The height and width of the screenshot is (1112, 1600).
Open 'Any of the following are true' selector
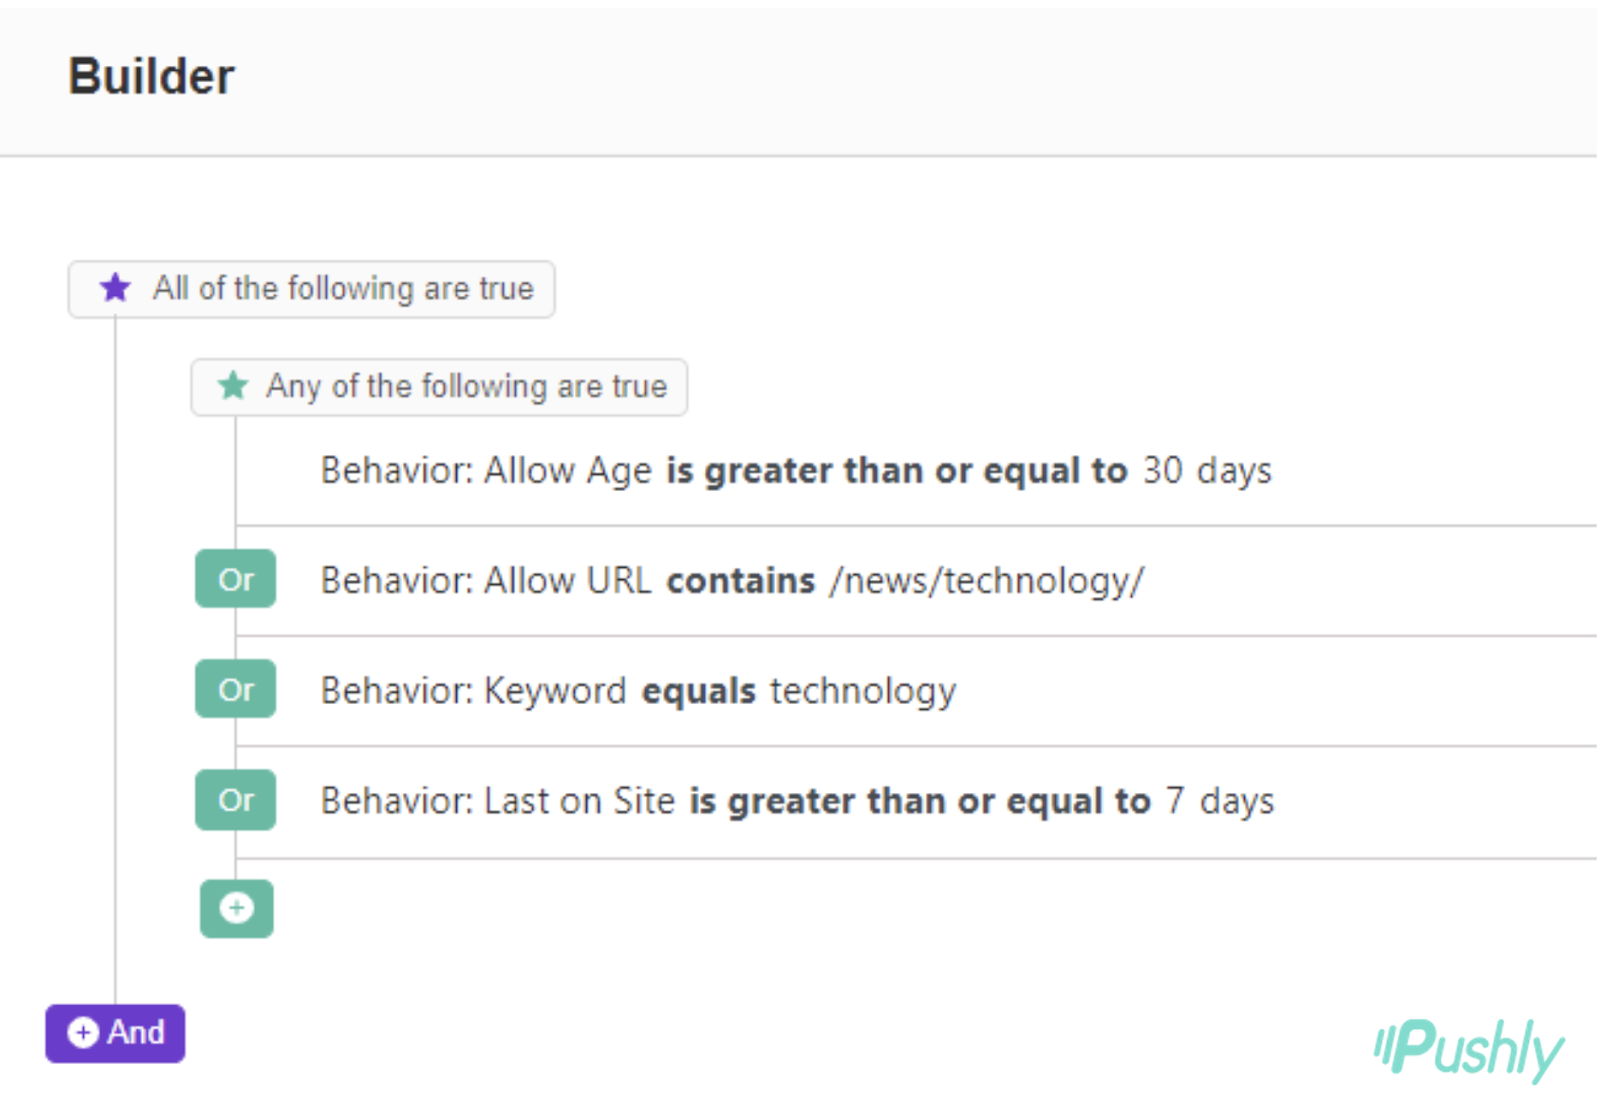pos(466,387)
